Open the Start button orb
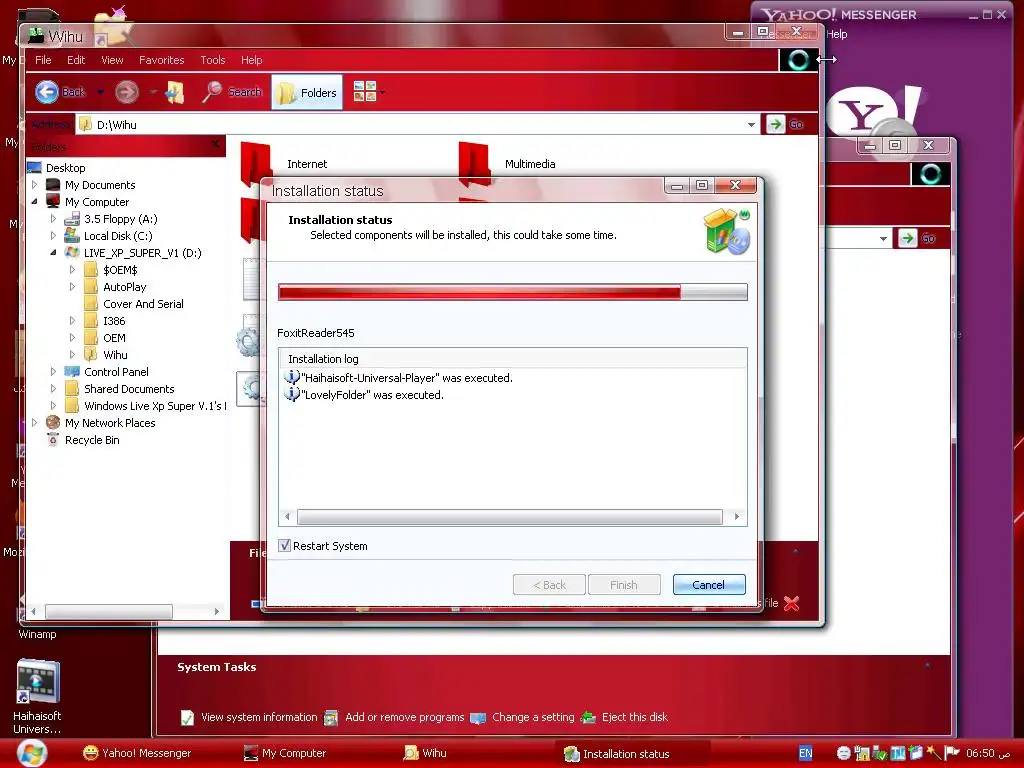The width and height of the screenshot is (1024, 768). click(31, 753)
